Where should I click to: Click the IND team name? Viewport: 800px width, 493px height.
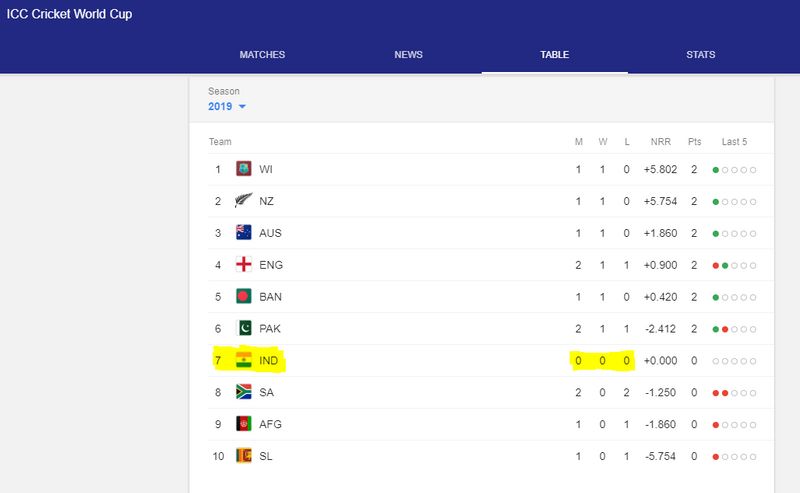268,360
